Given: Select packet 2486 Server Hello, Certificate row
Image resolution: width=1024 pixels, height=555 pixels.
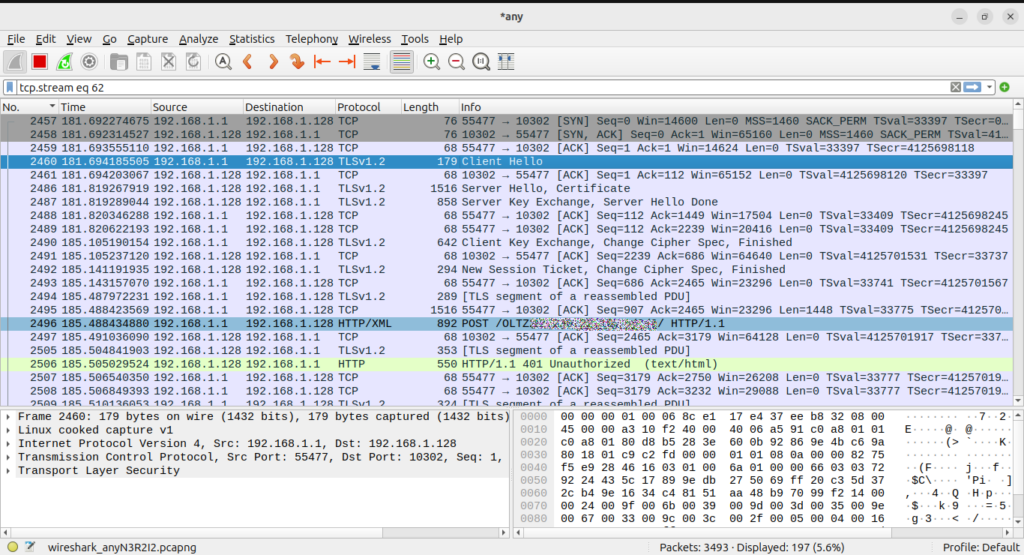Looking at the screenshot, I should coord(507,189).
